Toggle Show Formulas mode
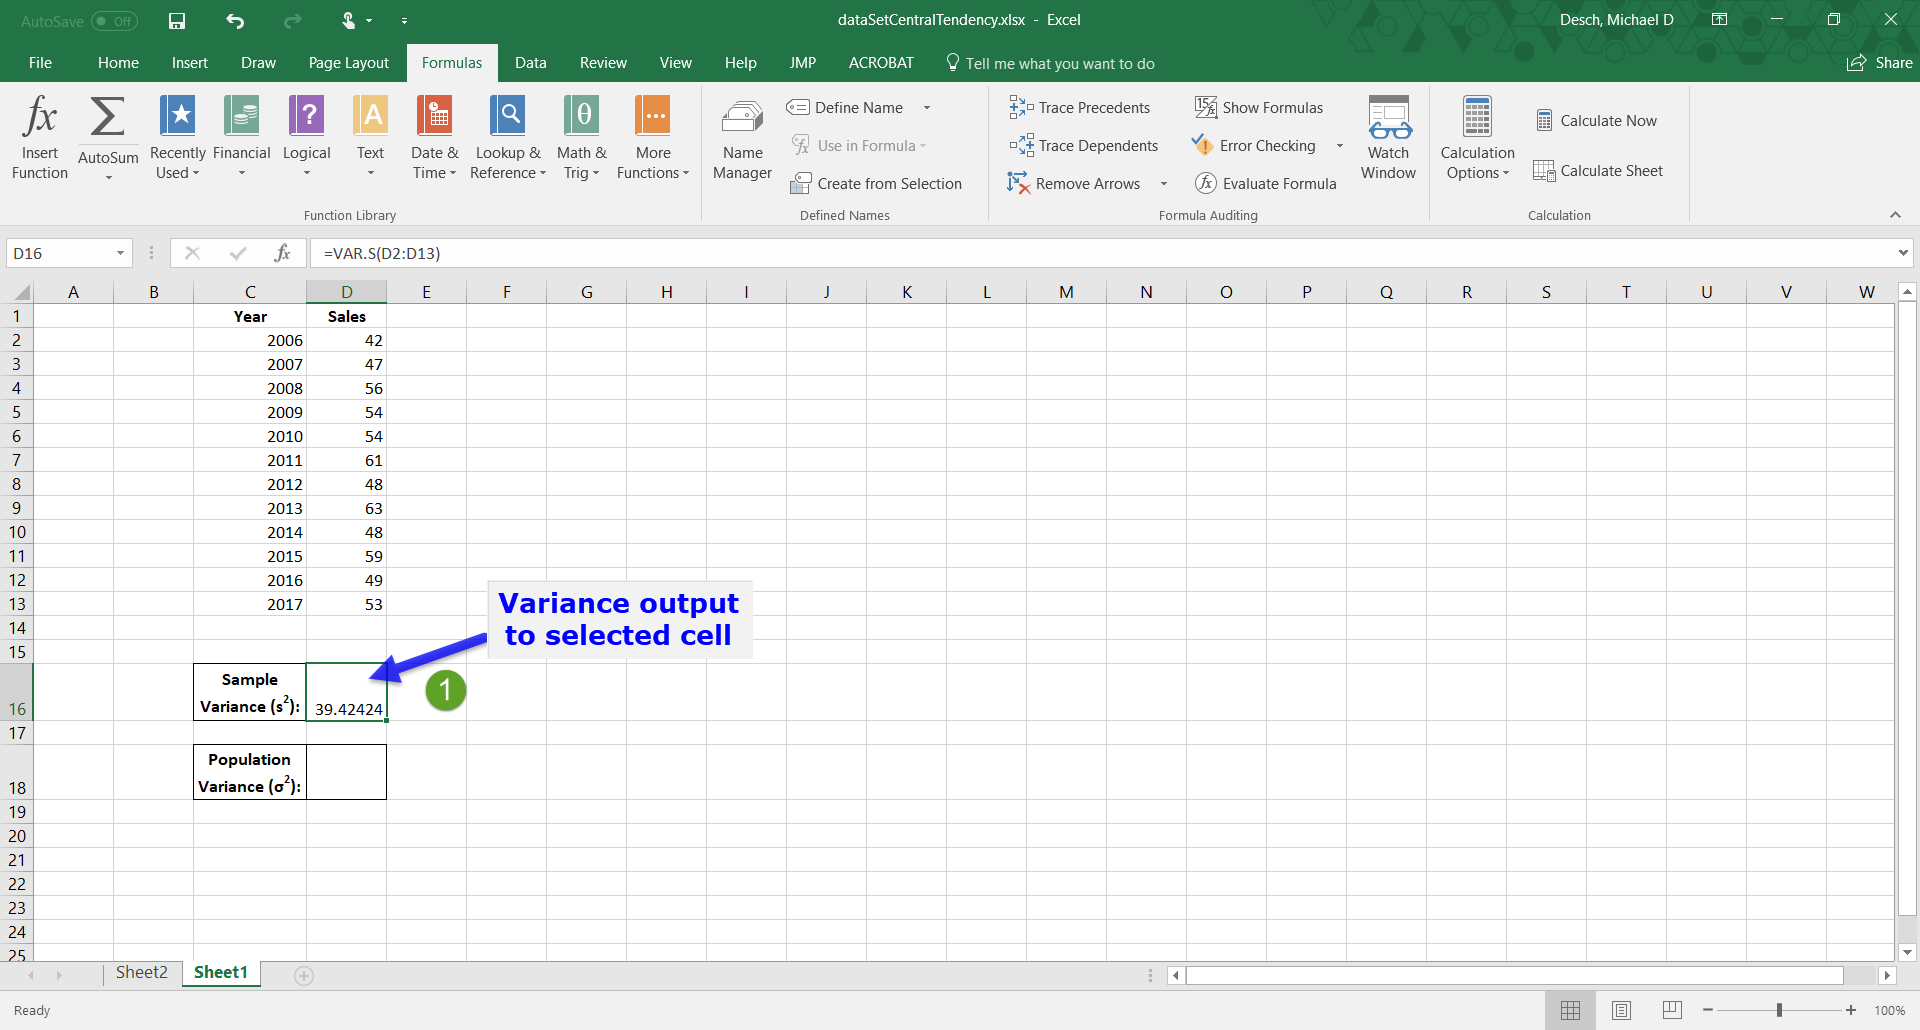The height and width of the screenshot is (1030, 1920). pos(1259,107)
